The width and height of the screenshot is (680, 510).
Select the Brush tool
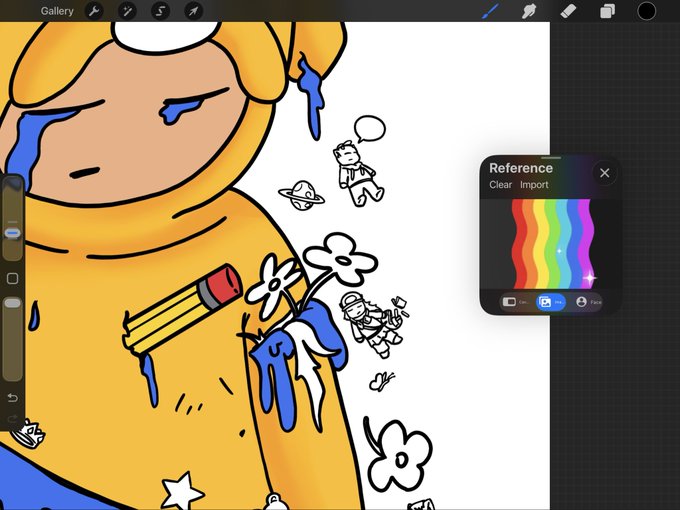tap(490, 11)
